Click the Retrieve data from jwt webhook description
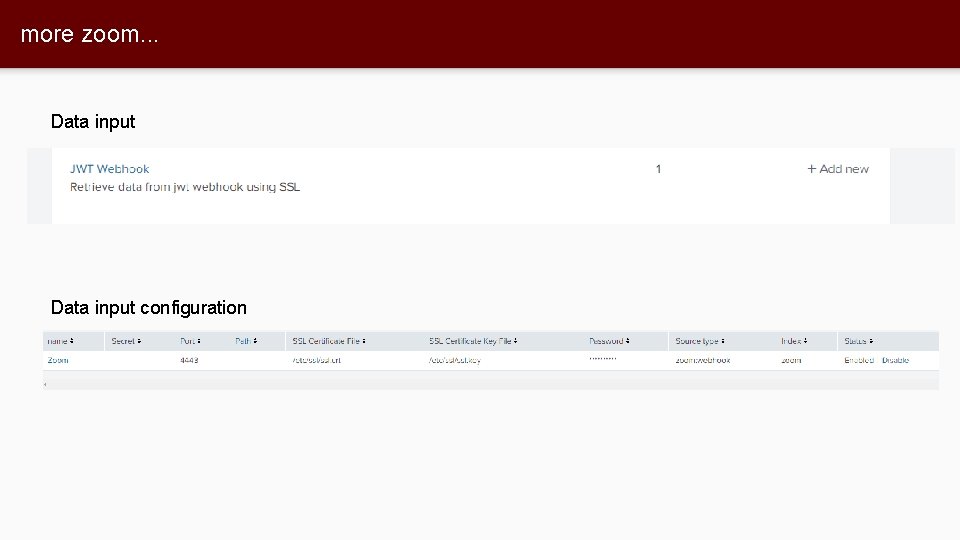This screenshot has width=960, height=540. click(185, 187)
